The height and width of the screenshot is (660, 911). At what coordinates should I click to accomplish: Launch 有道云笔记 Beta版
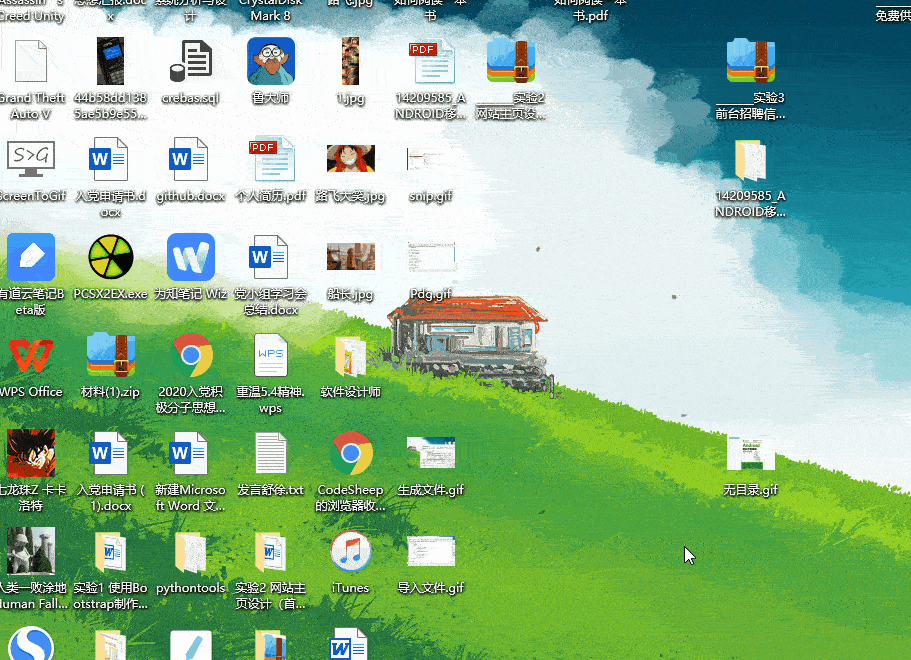[31, 257]
